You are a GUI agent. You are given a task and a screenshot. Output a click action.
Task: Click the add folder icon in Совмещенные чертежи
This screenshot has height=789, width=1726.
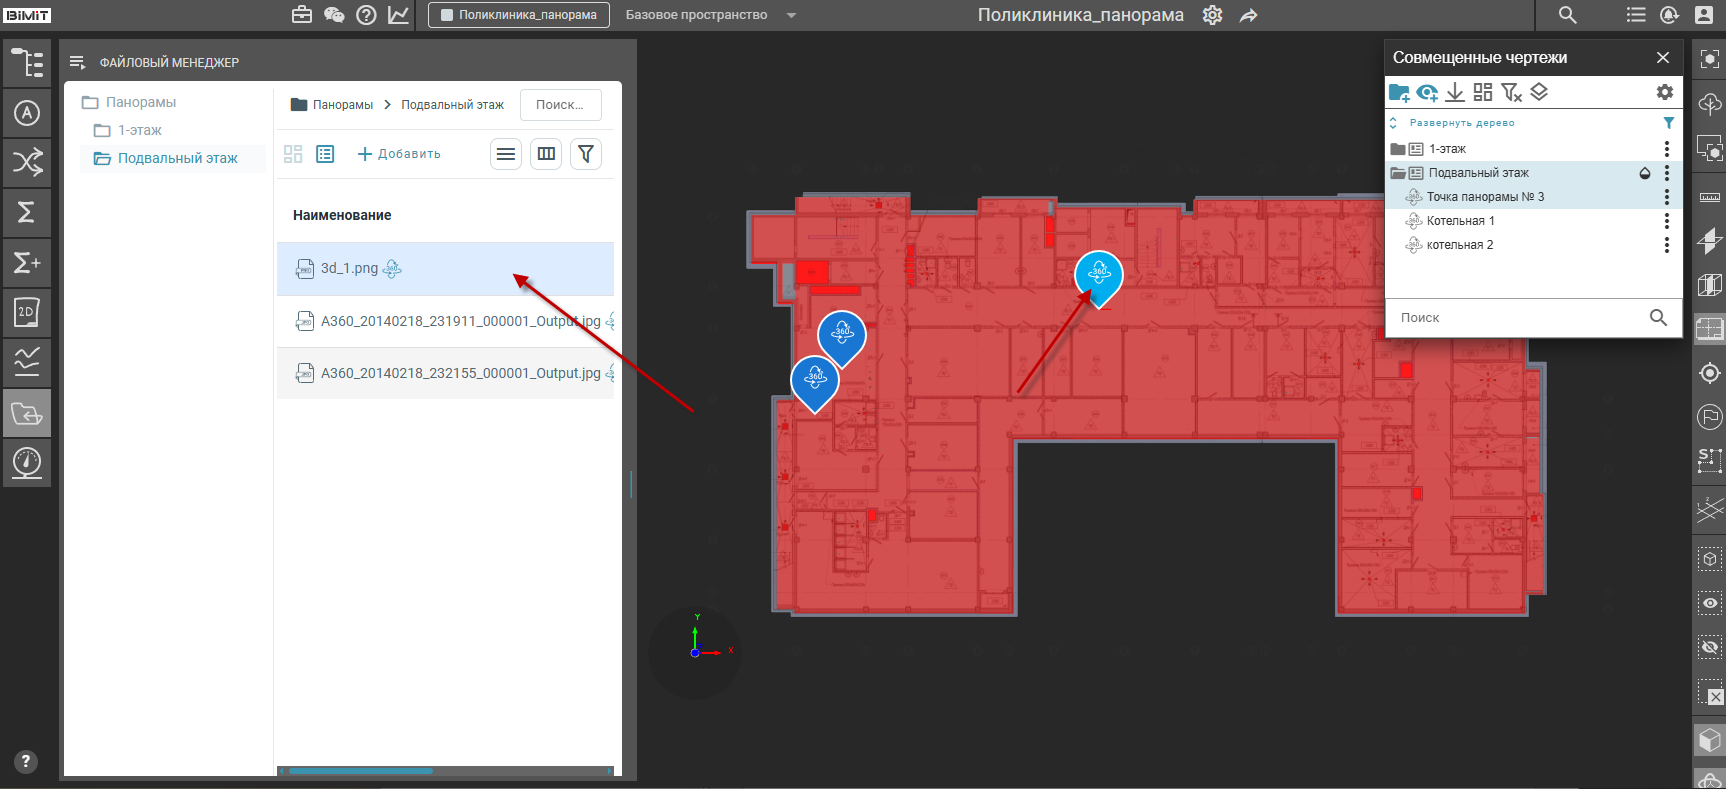click(1399, 93)
